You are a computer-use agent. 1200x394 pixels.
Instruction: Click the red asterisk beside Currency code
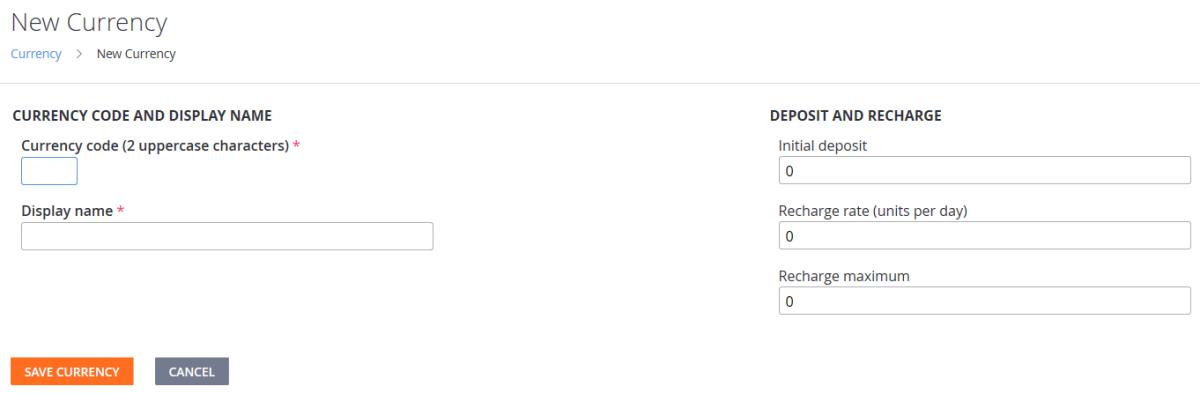(x=297, y=145)
